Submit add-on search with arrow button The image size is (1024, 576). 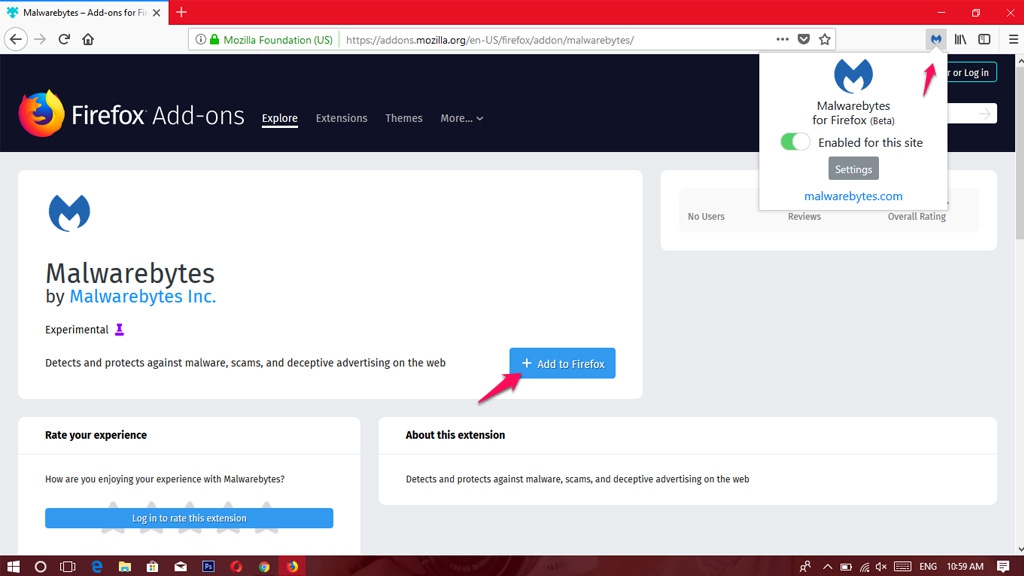[x=984, y=114]
